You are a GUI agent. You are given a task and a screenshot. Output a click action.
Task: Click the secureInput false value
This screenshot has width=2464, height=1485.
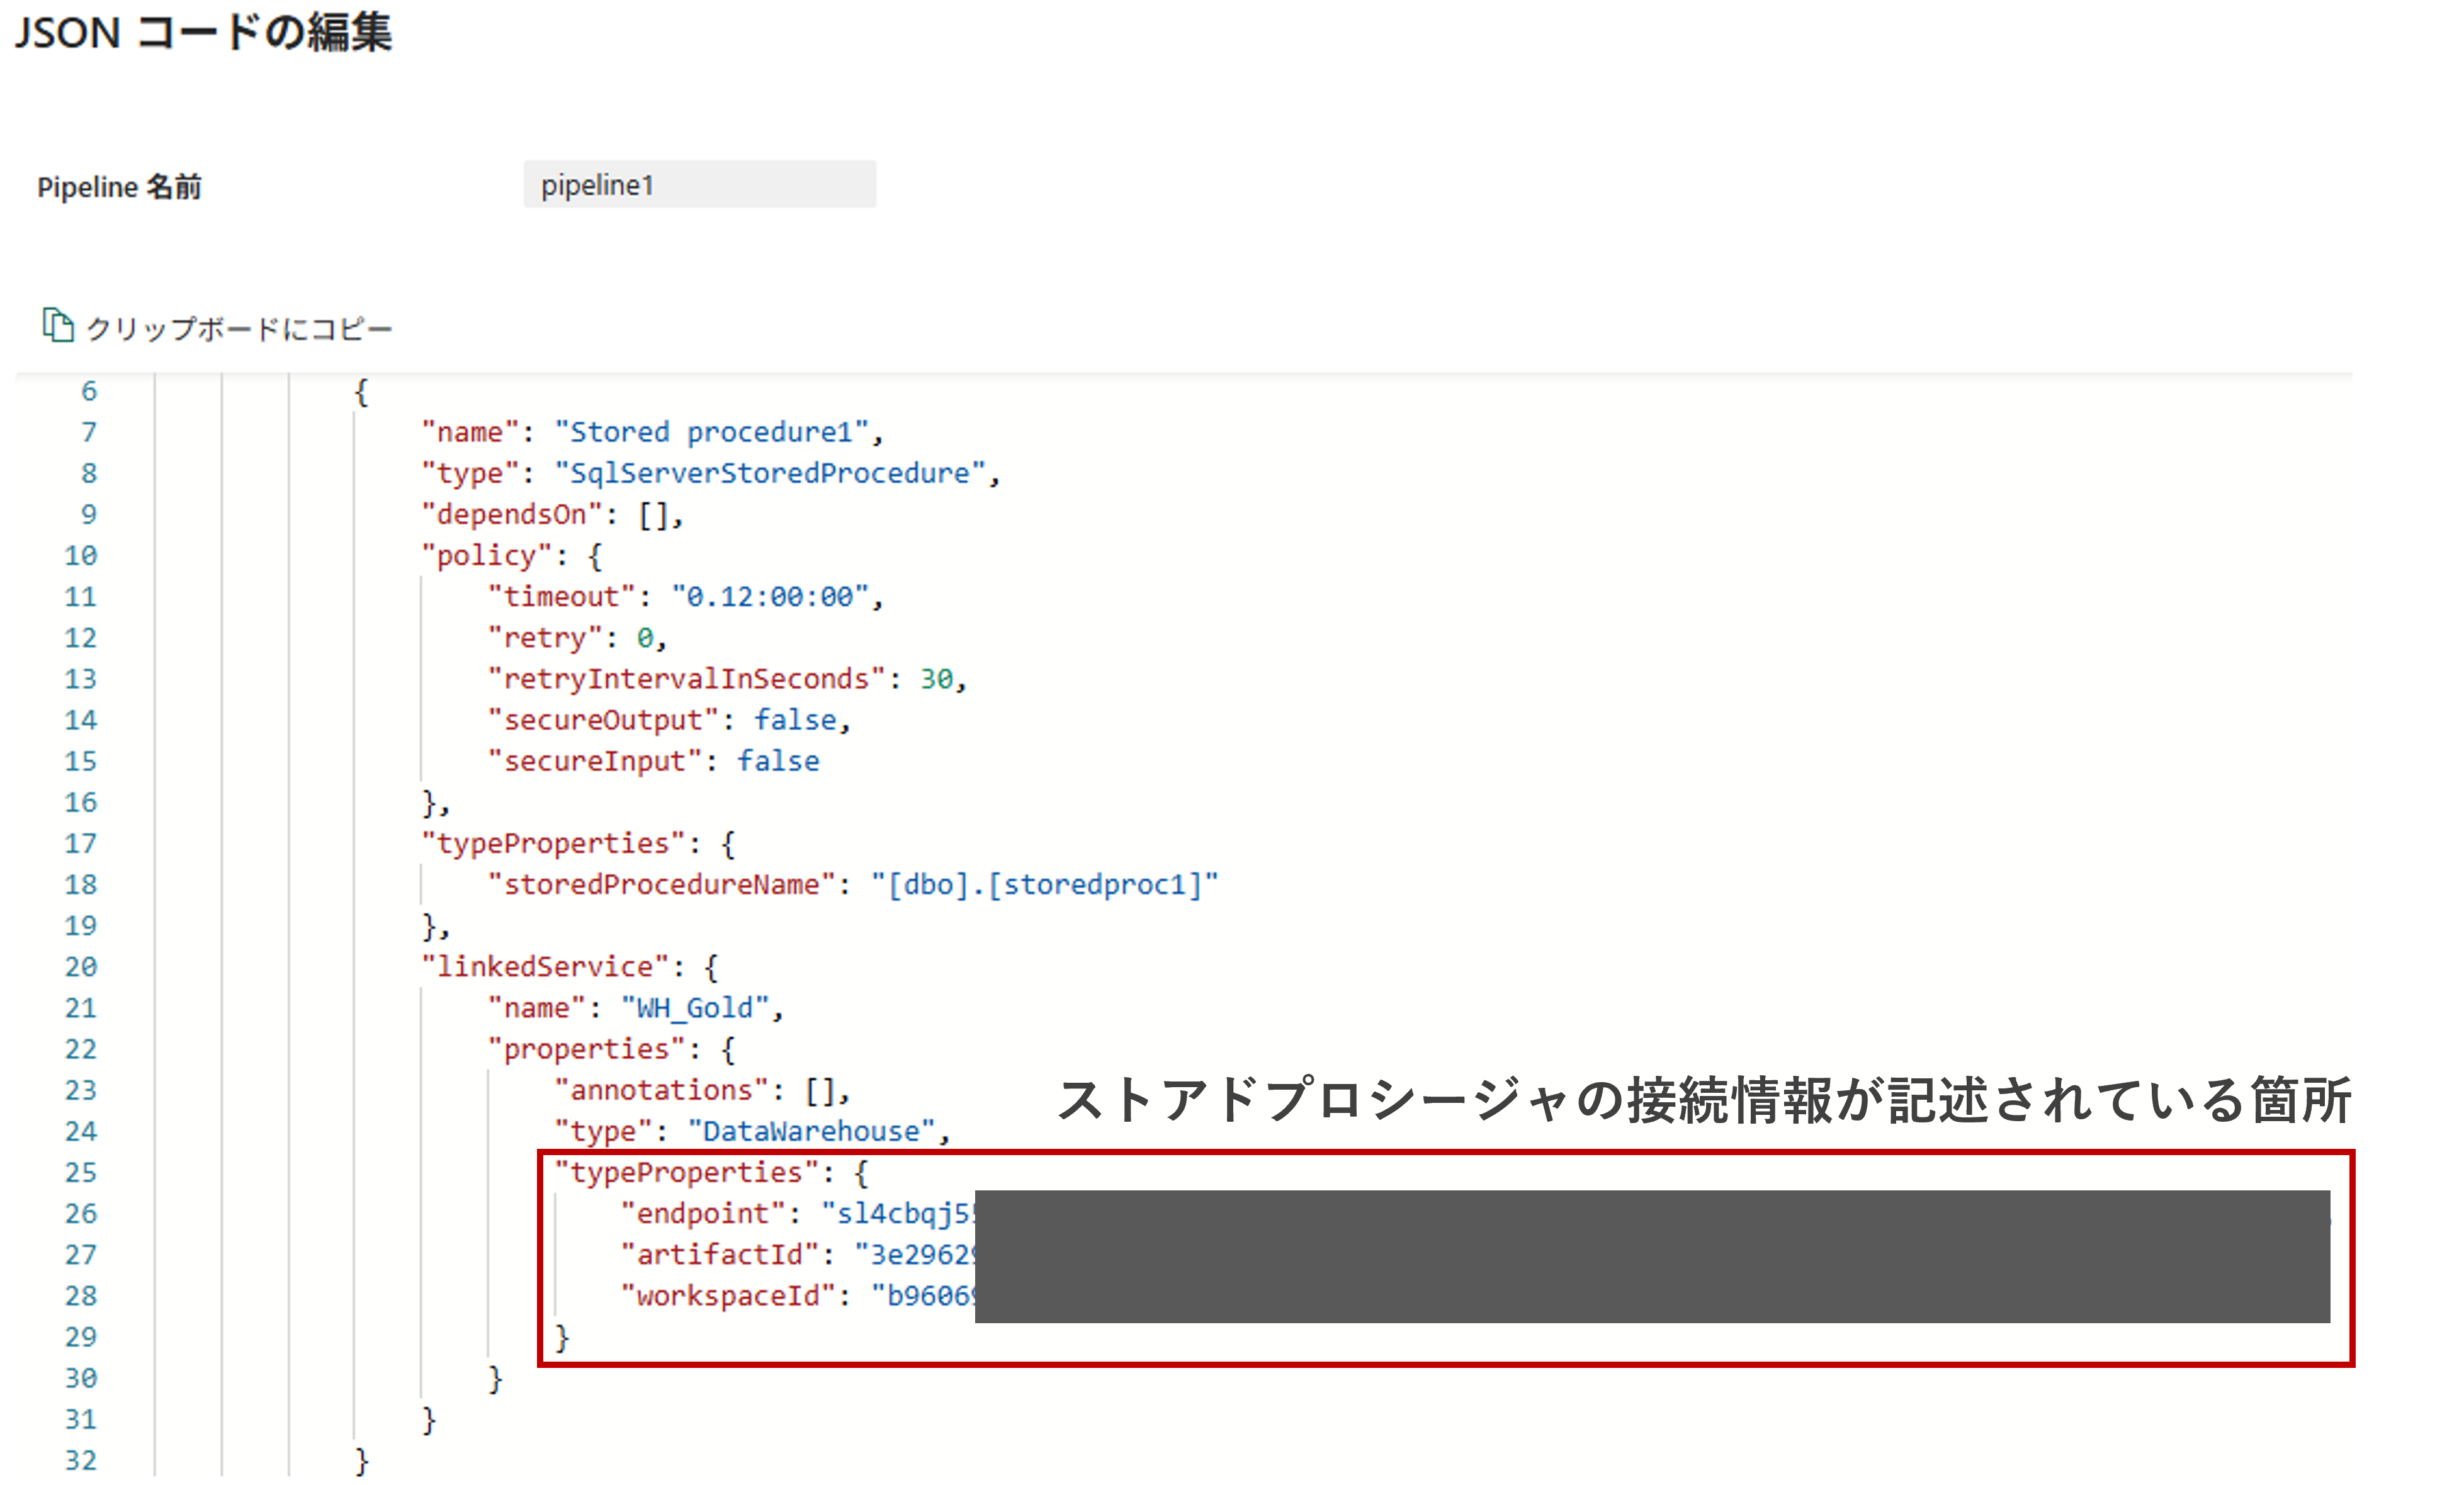coord(778,761)
